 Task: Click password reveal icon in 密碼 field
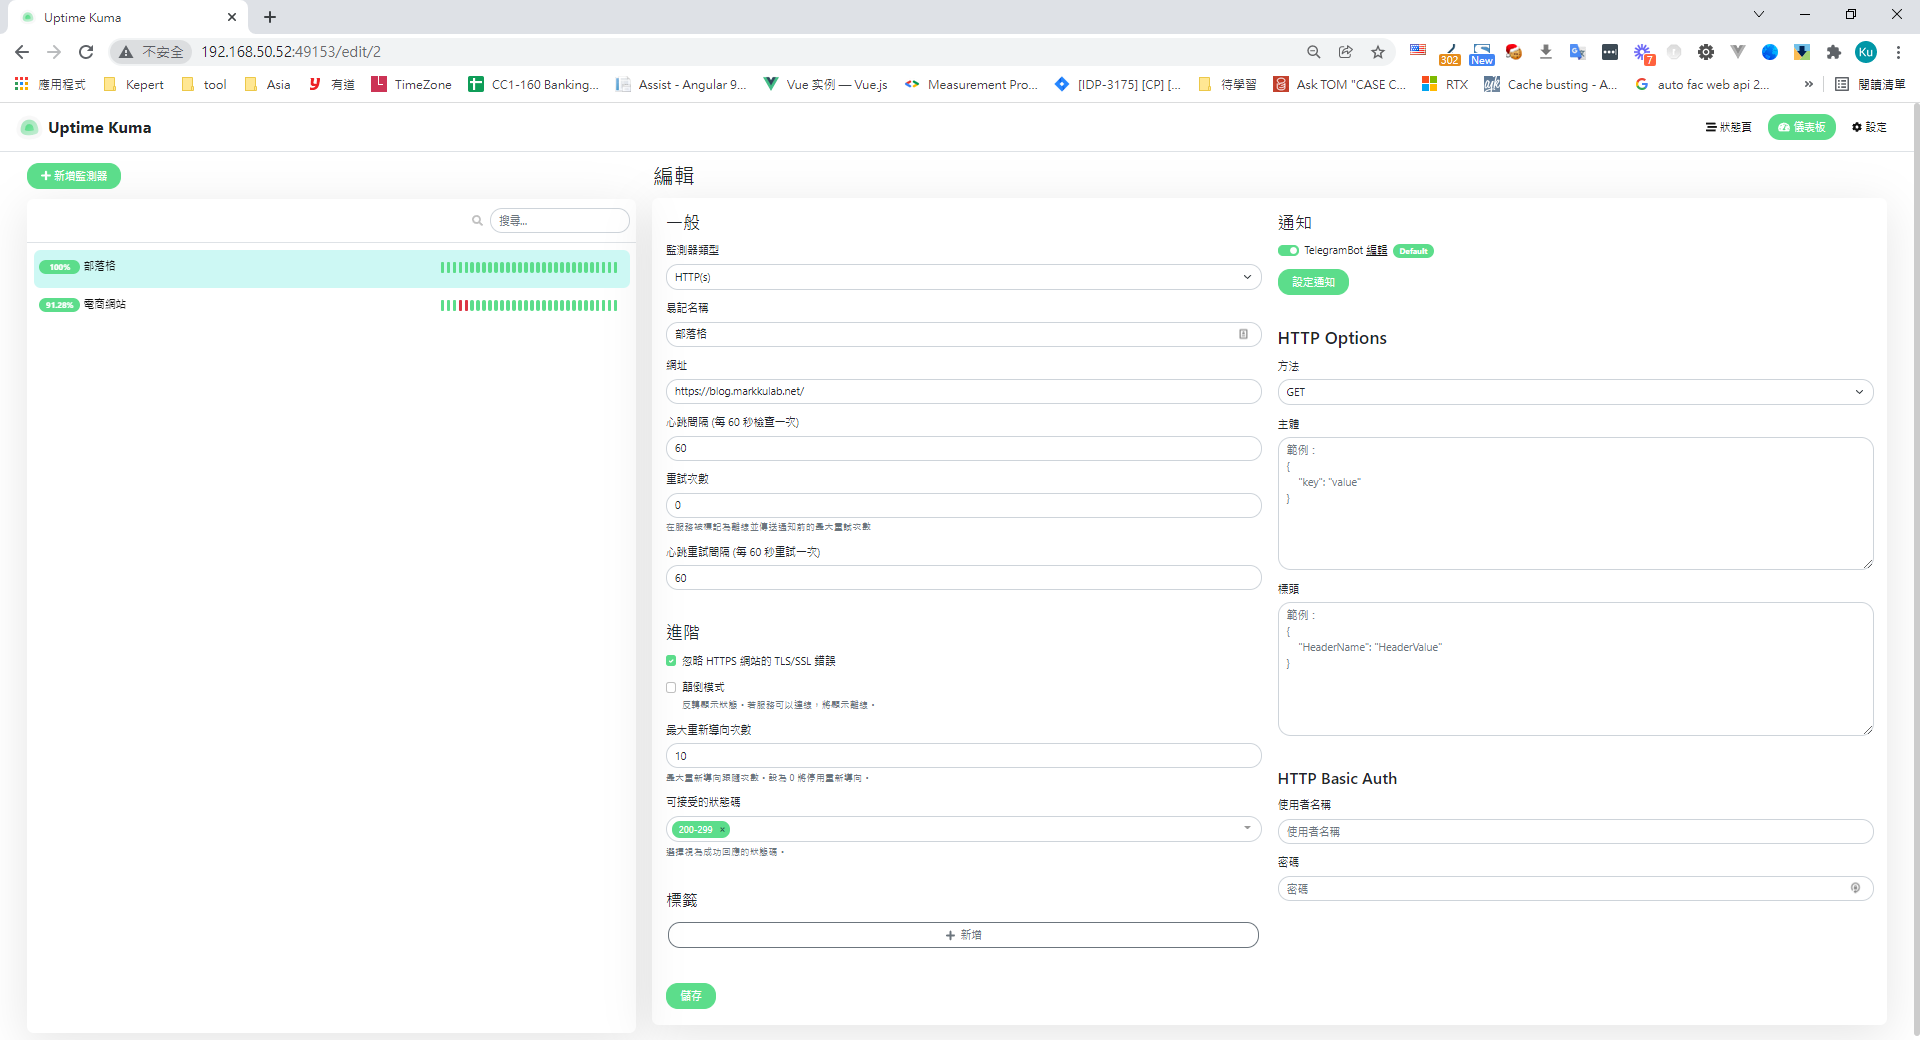pos(1855,888)
